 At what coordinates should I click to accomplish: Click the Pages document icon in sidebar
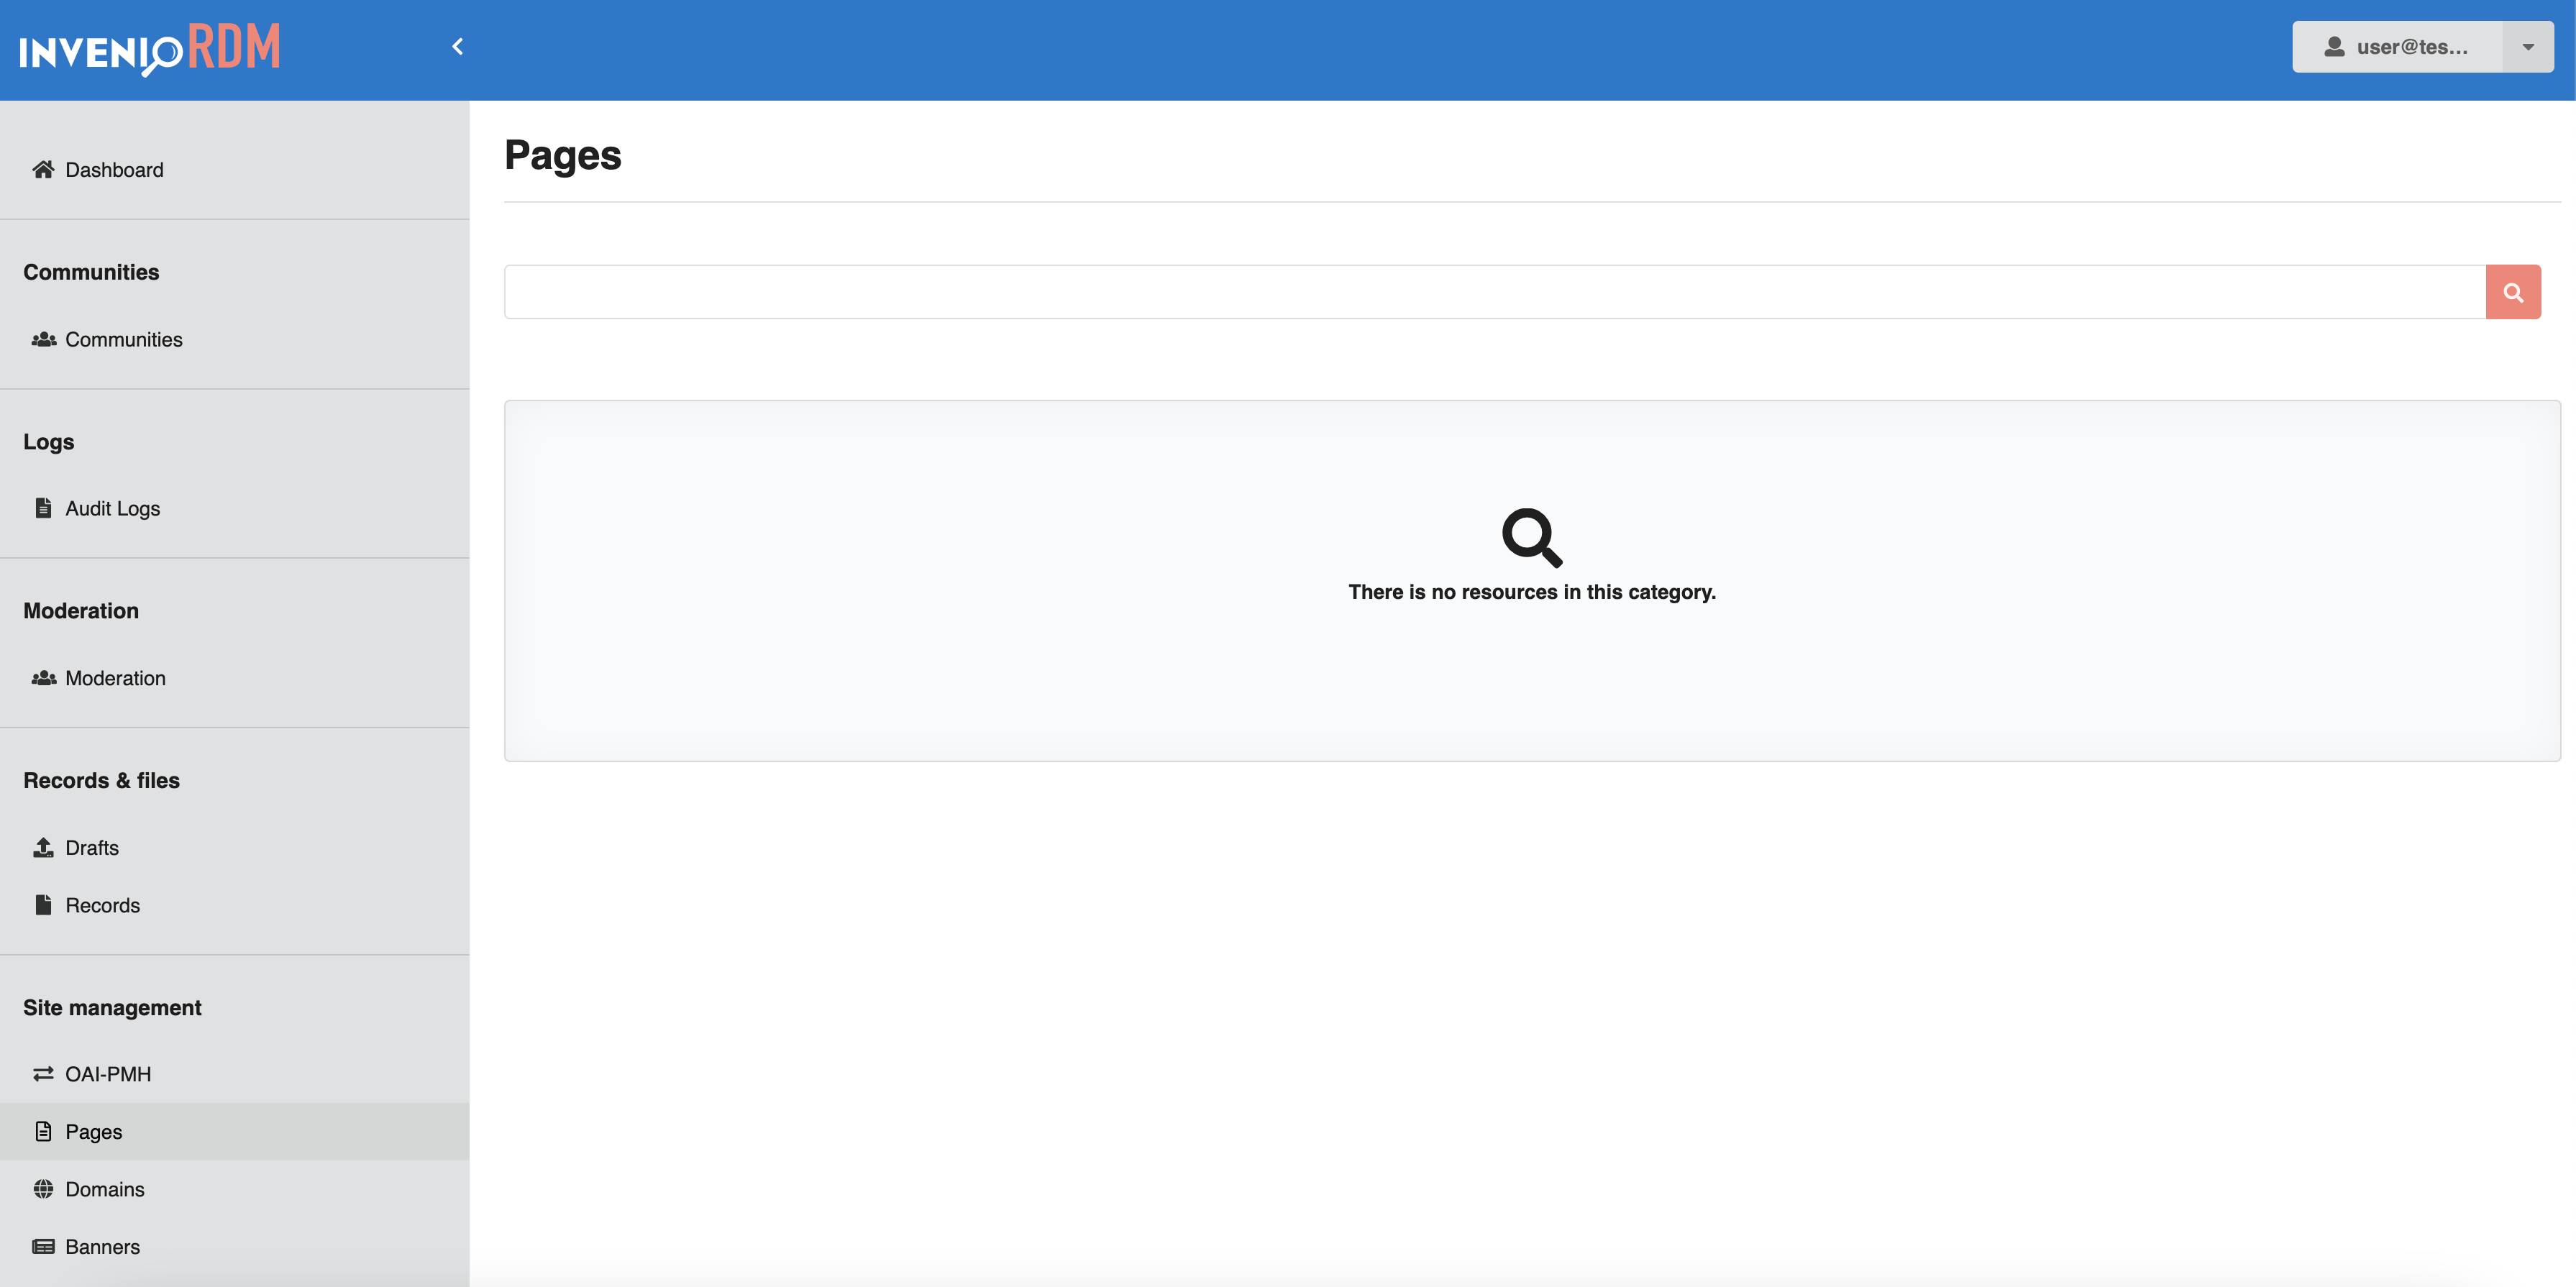pos(43,1132)
